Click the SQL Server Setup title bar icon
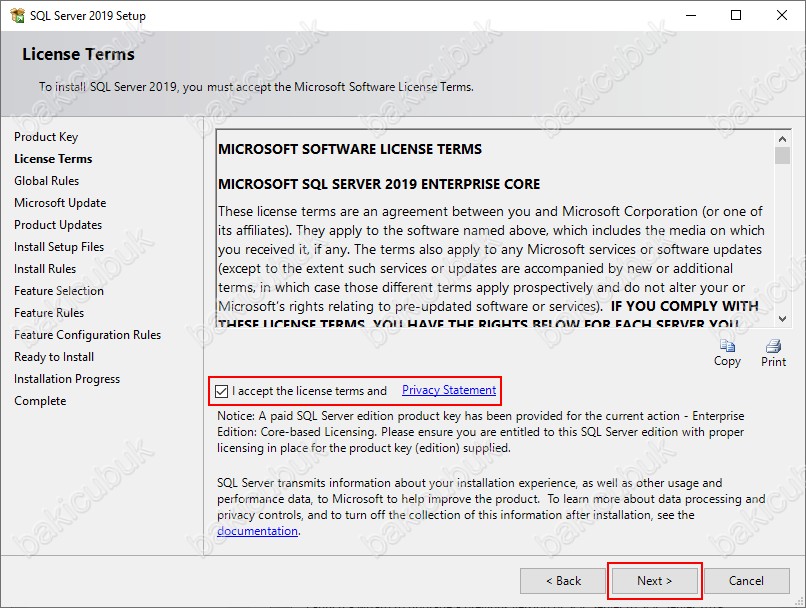This screenshot has height=608, width=806. (17, 15)
